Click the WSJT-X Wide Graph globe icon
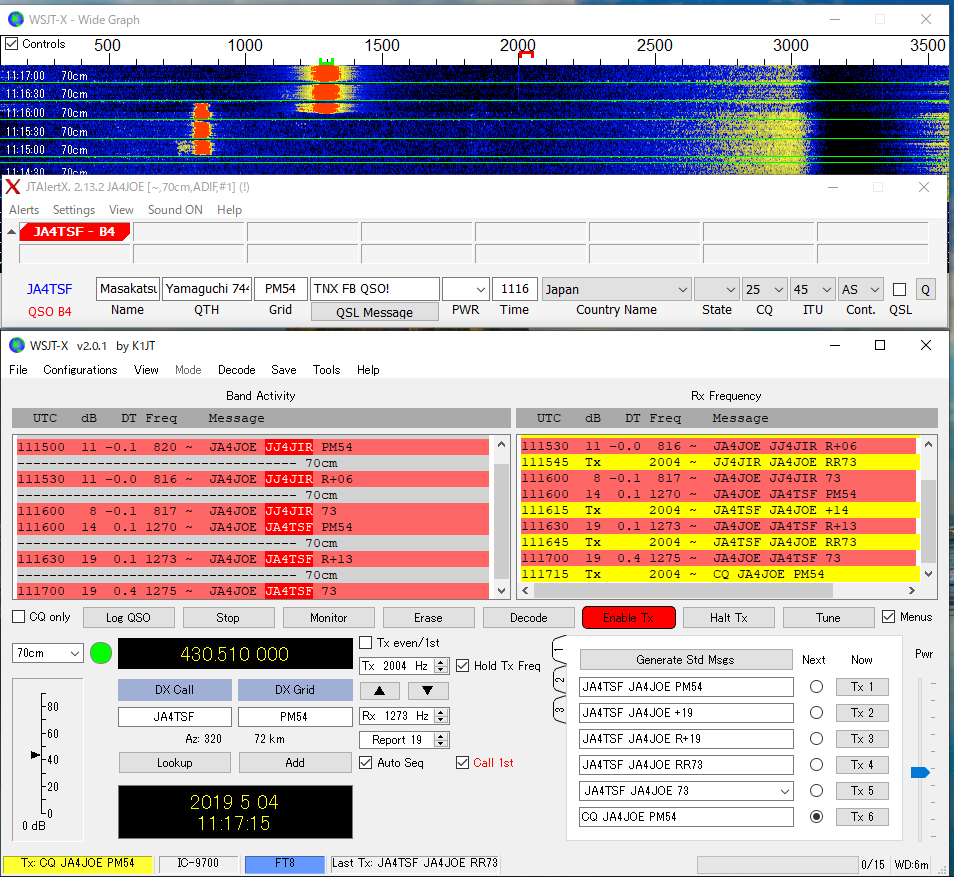This screenshot has width=954, height=877. [x=16, y=19]
